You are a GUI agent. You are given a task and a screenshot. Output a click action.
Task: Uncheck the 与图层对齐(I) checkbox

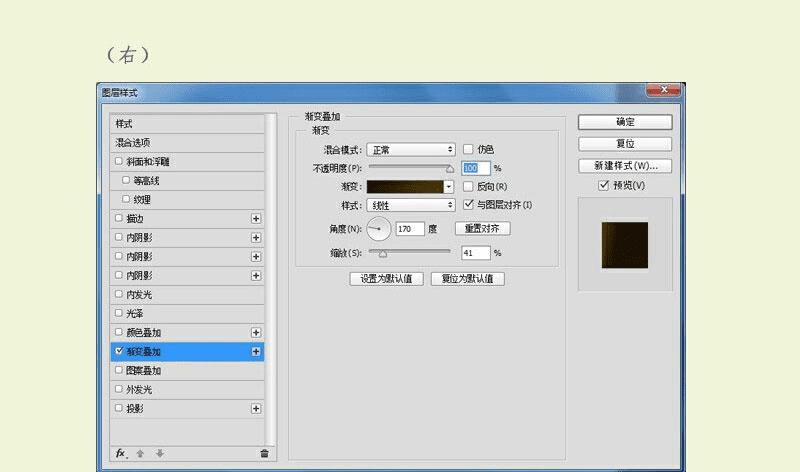[468, 205]
